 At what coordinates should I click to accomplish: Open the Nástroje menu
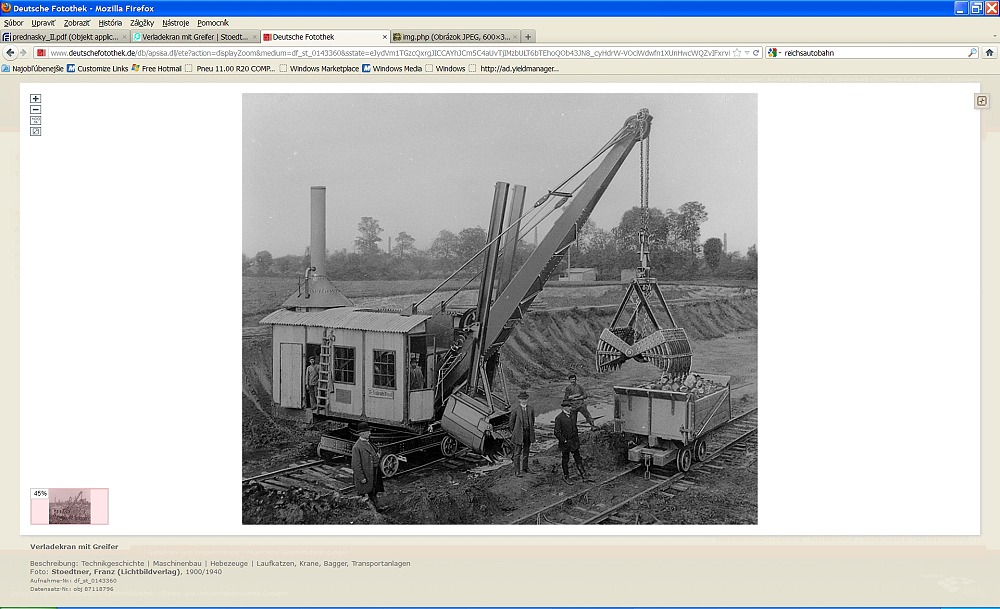click(175, 22)
